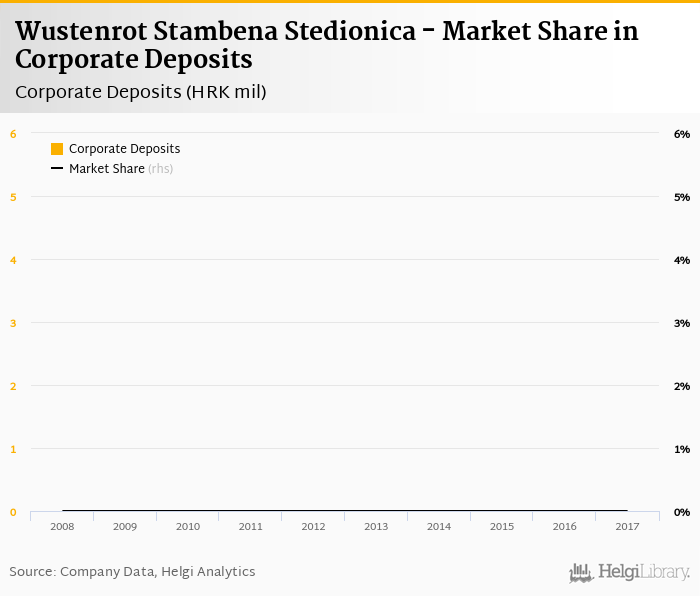Click the HelgiLibrary text logo

pos(644,572)
